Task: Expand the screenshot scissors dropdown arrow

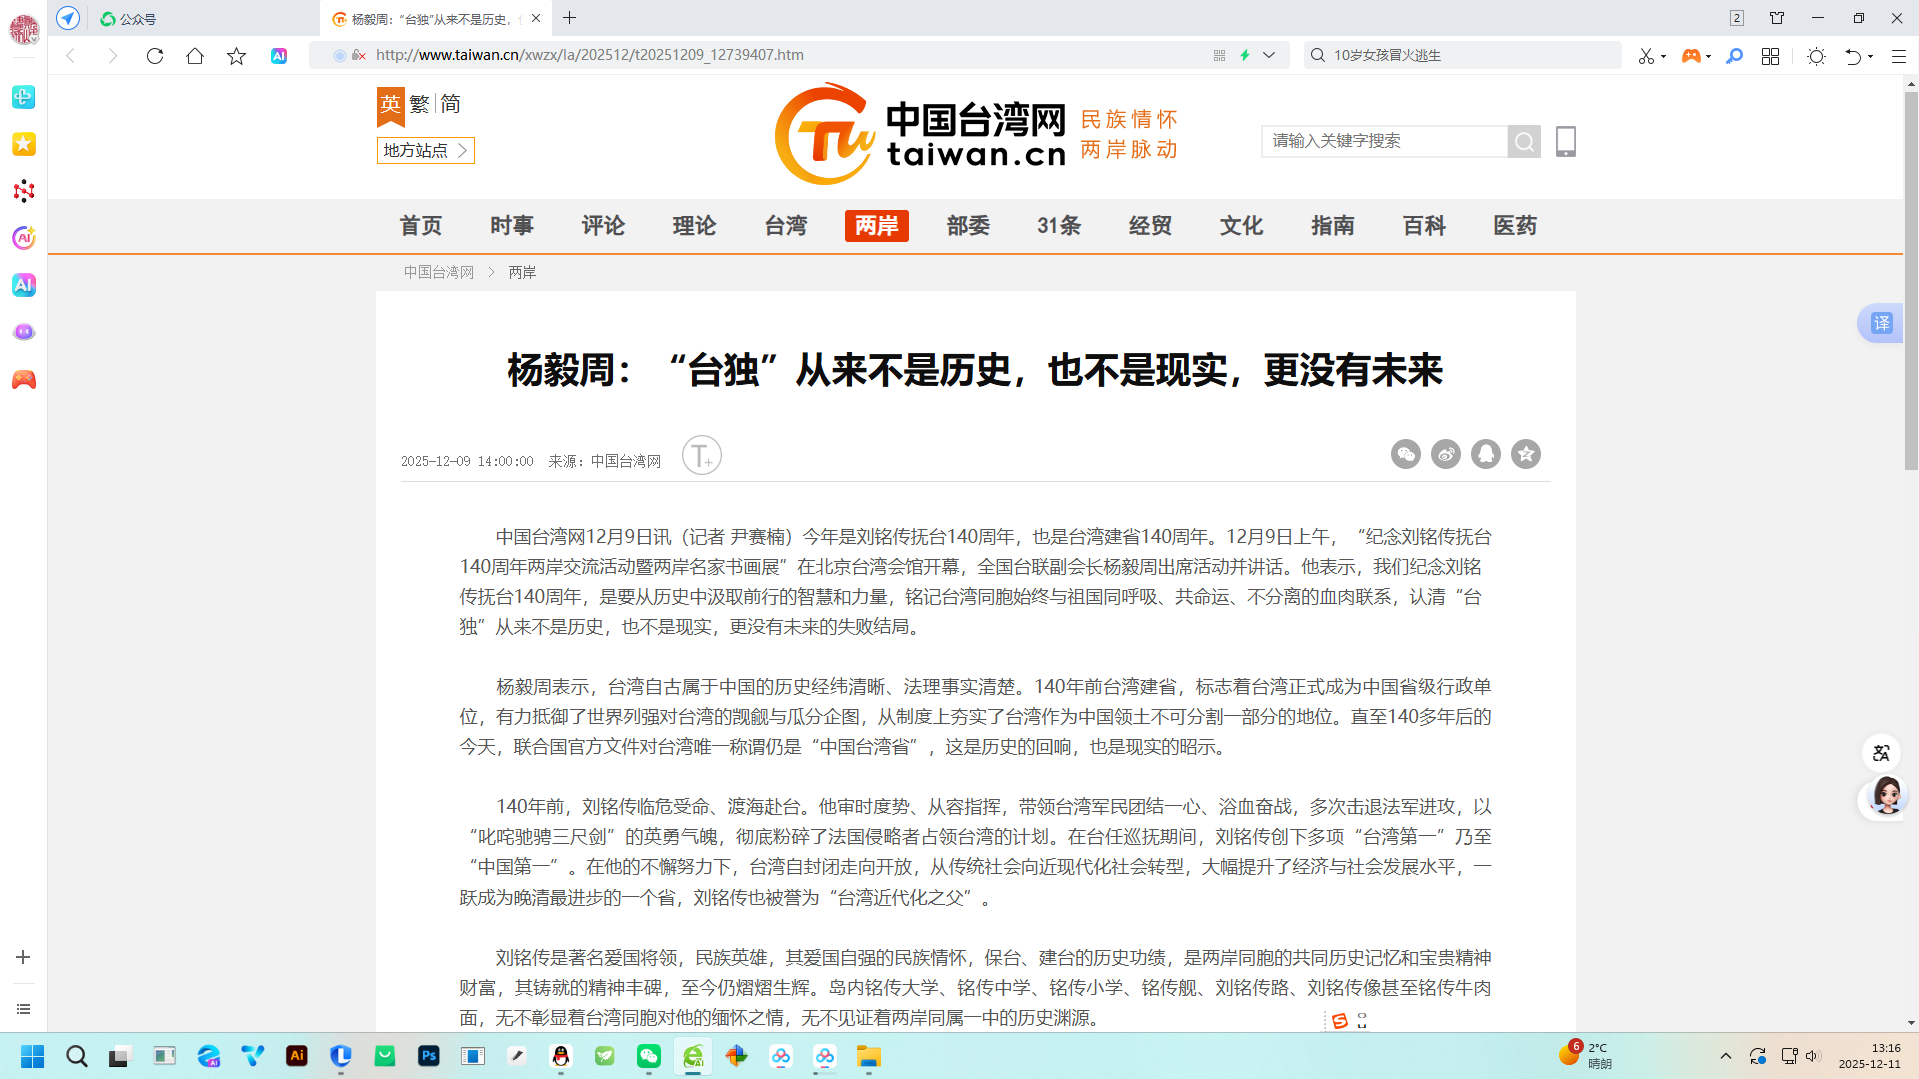Action: (1663, 56)
